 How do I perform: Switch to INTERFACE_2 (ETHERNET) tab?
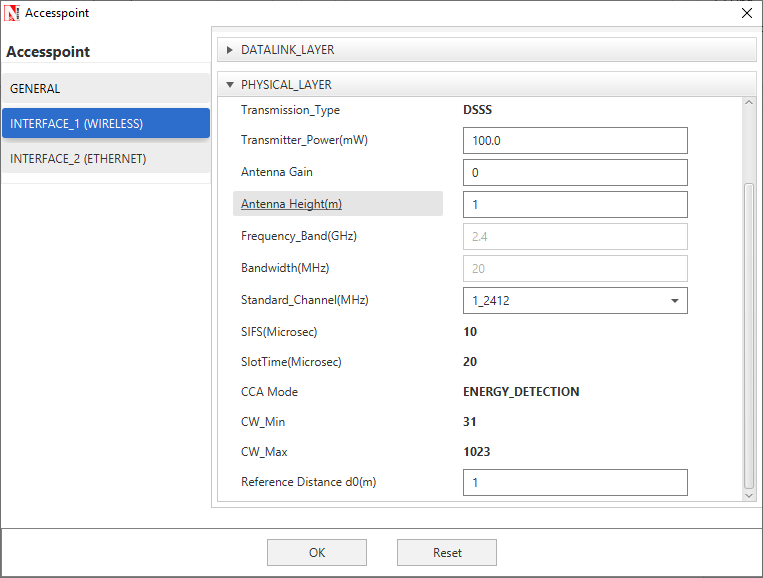point(105,158)
